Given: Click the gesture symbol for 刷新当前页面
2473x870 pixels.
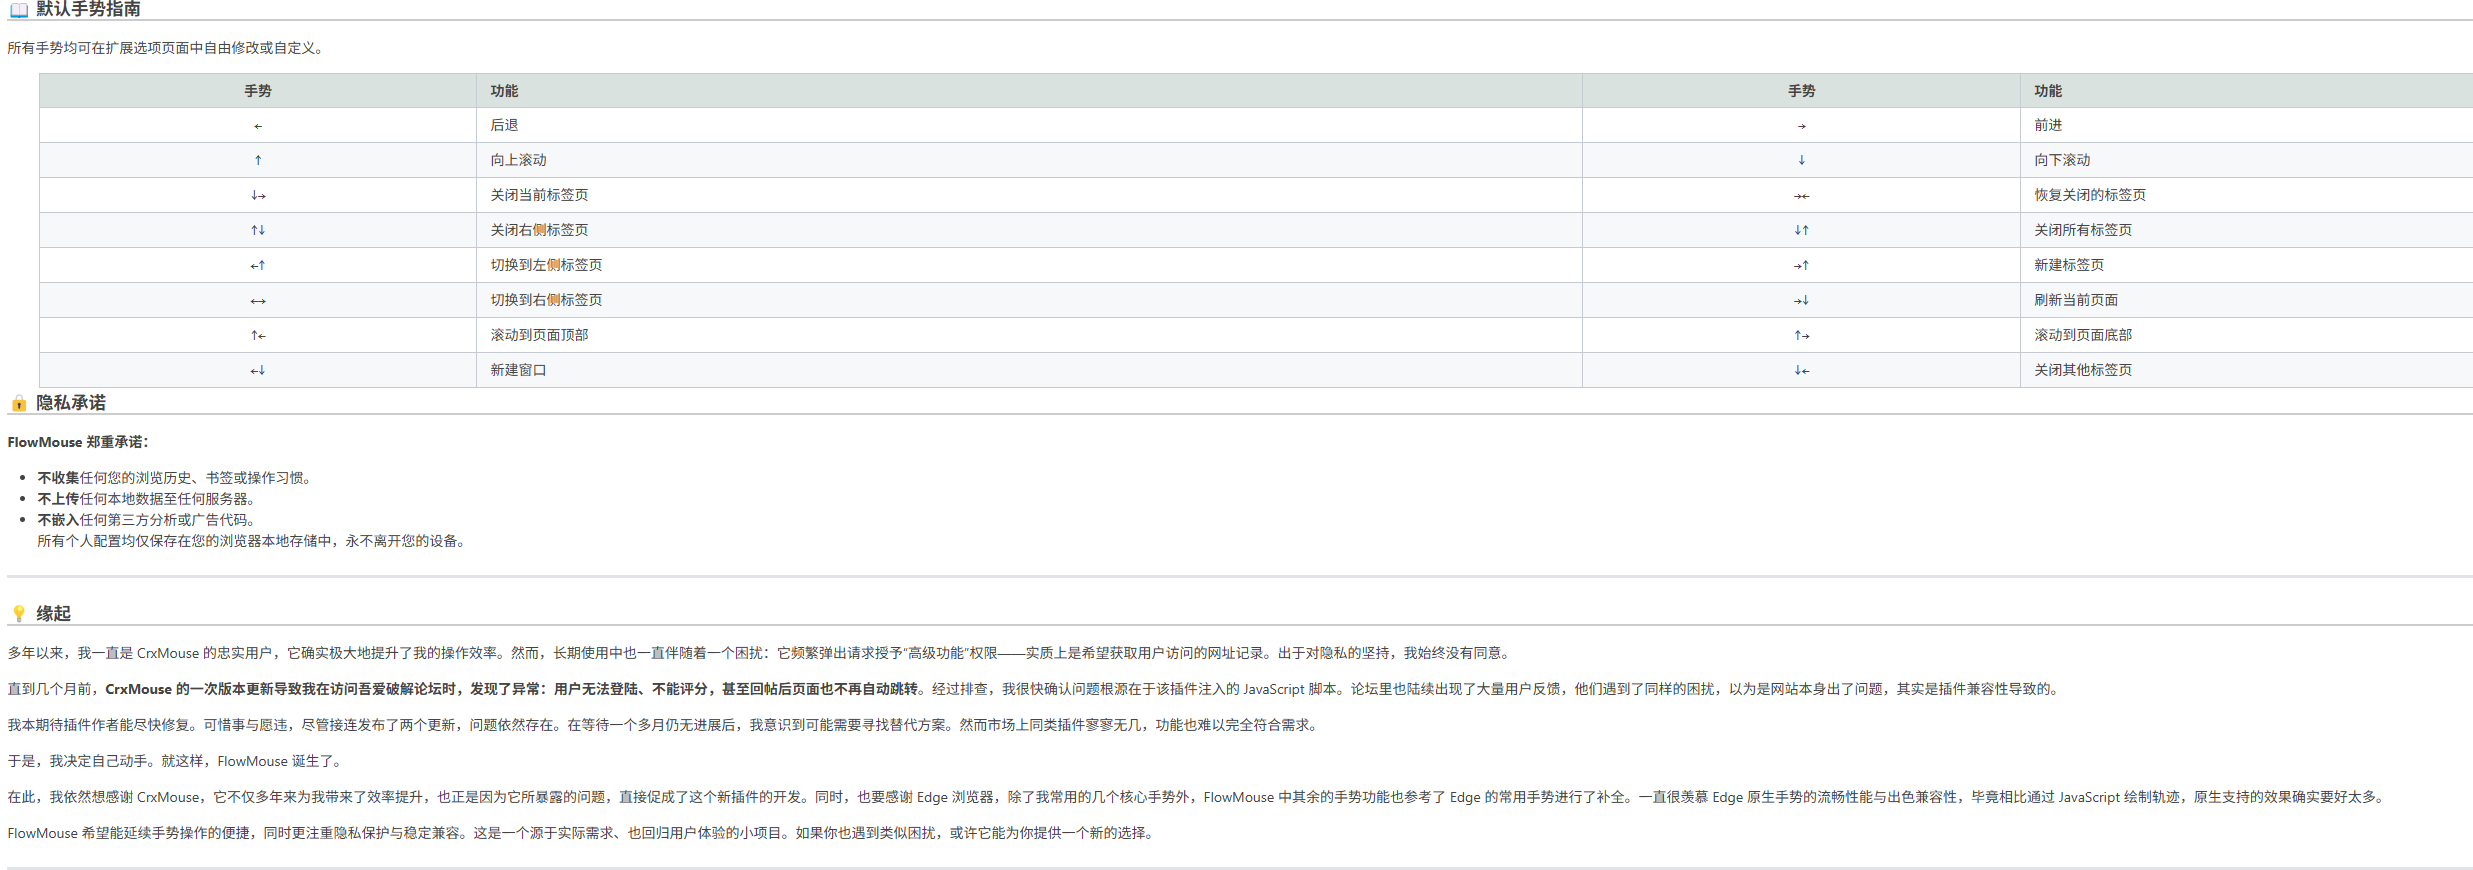Looking at the screenshot, I should coord(1801,301).
